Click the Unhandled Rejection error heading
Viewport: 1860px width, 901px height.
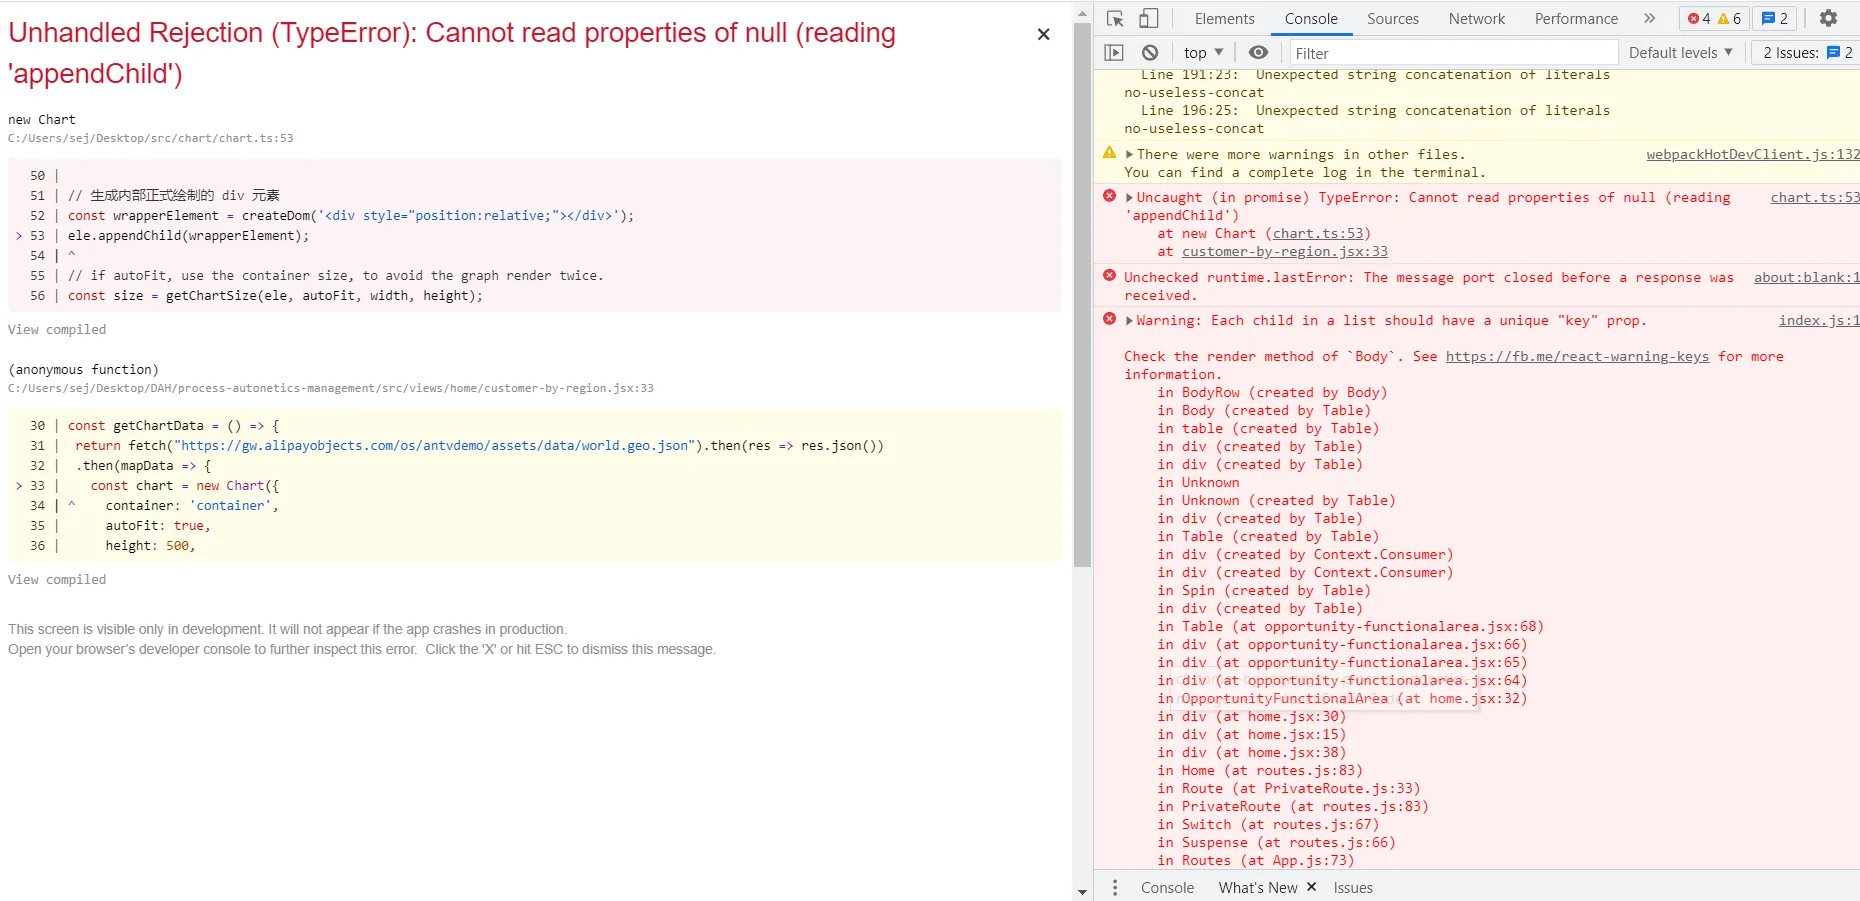452,53
